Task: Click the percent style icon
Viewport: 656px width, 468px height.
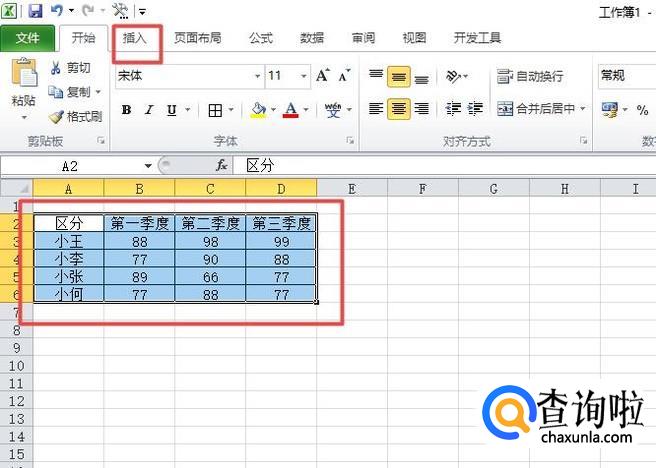Action: pos(642,110)
